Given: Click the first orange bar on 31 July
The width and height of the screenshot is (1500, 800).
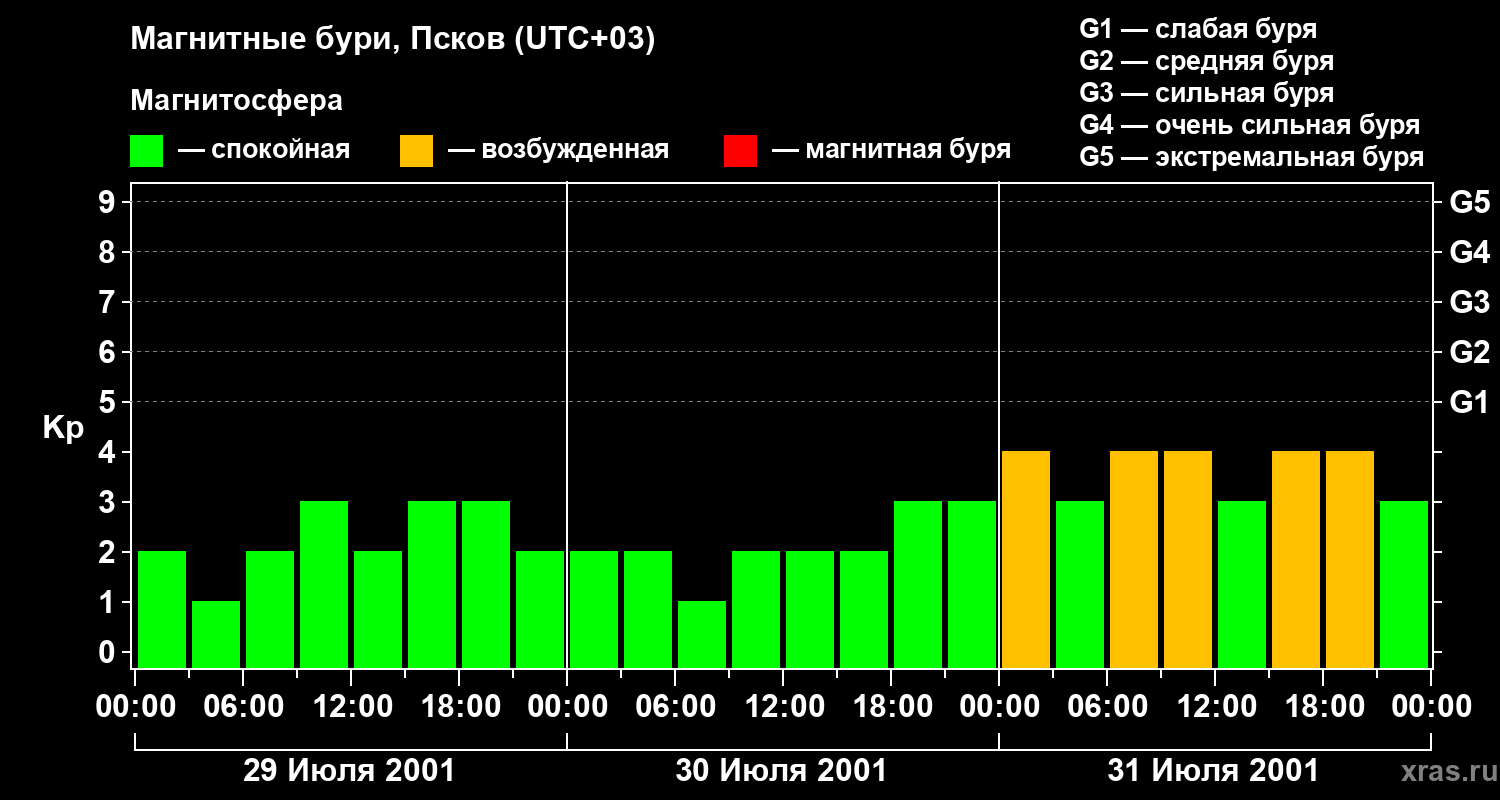Looking at the screenshot, I should point(1026,559).
